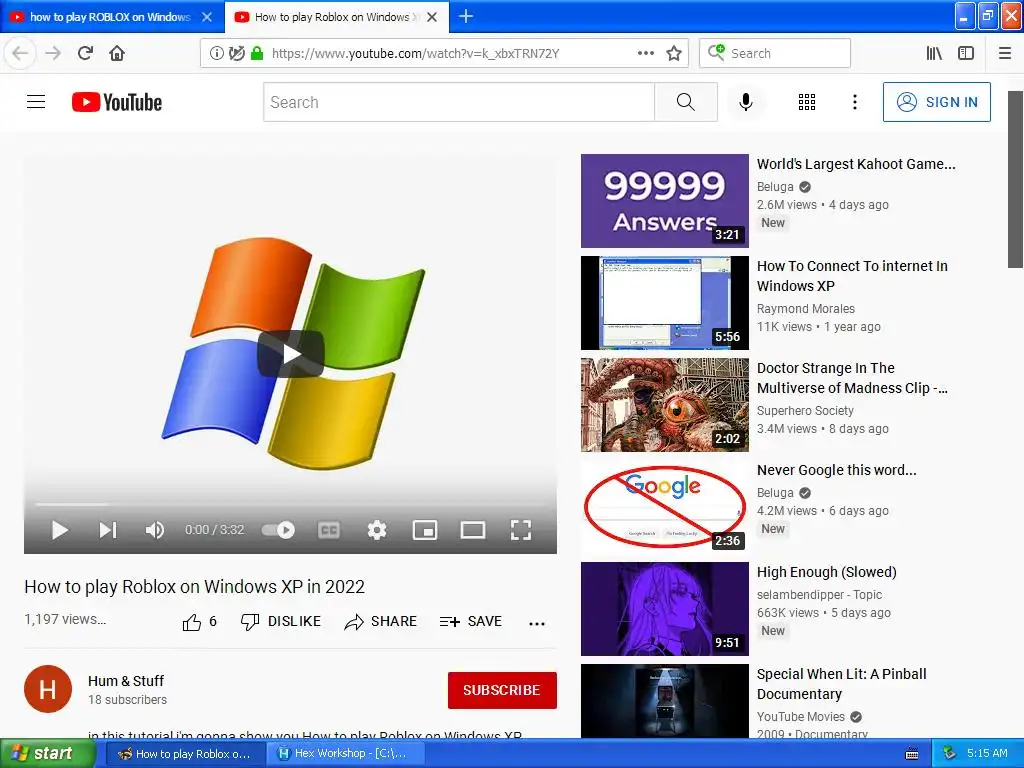Image resolution: width=1024 pixels, height=768 pixels.
Task: Switch to 'how to play ROBLOX on Windows' first tab
Action: (x=109, y=17)
